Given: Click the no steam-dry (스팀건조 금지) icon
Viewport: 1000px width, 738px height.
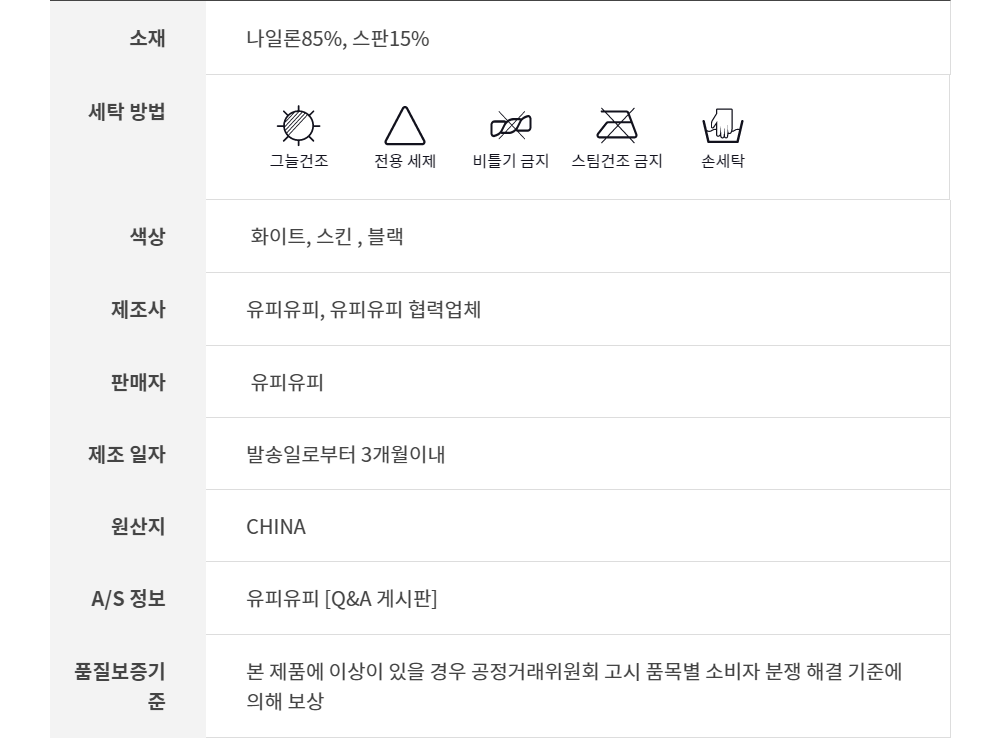Looking at the screenshot, I should click(616, 126).
